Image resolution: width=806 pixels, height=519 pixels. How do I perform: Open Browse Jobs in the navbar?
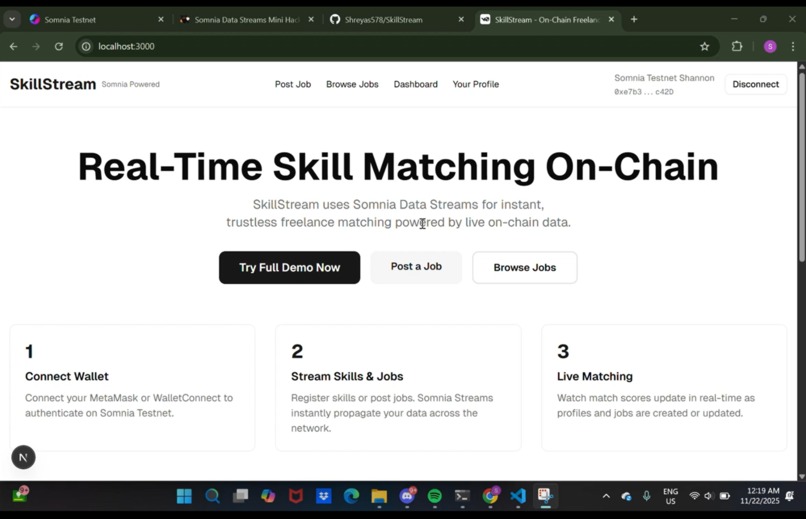[352, 84]
